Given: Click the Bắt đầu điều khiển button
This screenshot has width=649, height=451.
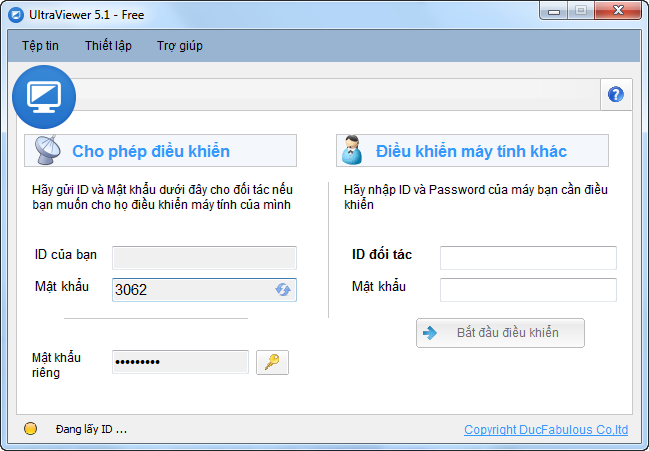Looking at the screenshot, I should point(500,333).
